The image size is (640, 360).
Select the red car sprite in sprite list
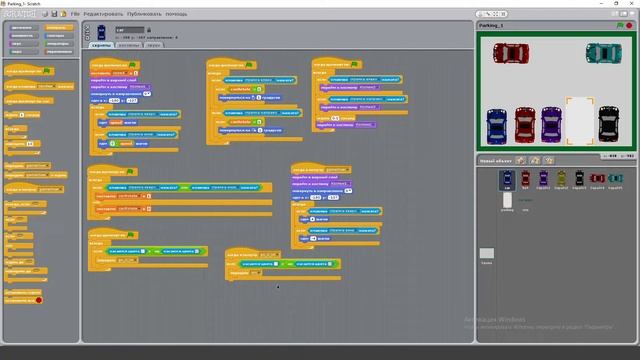[525, 180]
